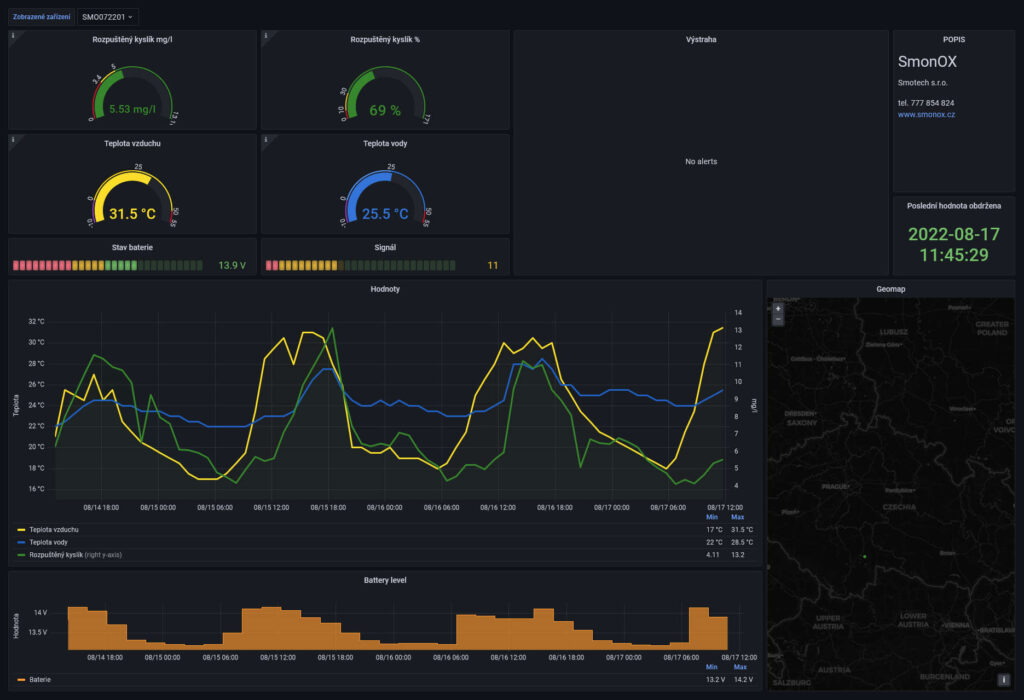Viewport: 1024px width, 700px height.
Task: Toggle Teplota vzduchu series in legend
Action: click(54, 529)
